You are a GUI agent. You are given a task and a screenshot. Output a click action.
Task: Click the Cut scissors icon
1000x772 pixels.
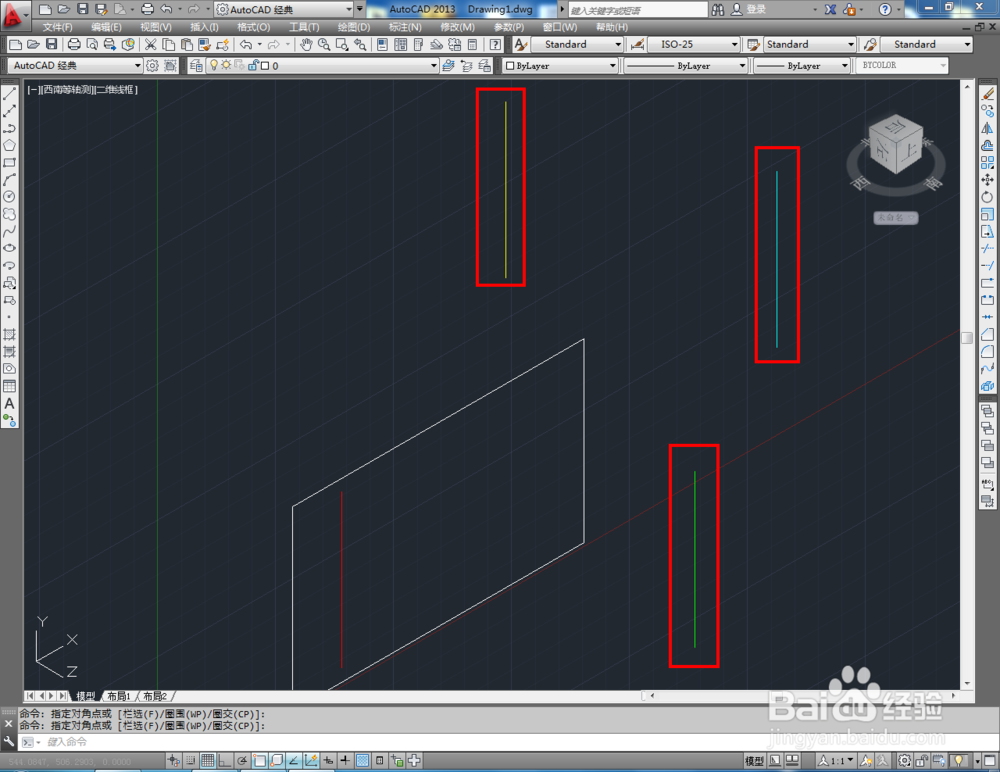(151, 44)
